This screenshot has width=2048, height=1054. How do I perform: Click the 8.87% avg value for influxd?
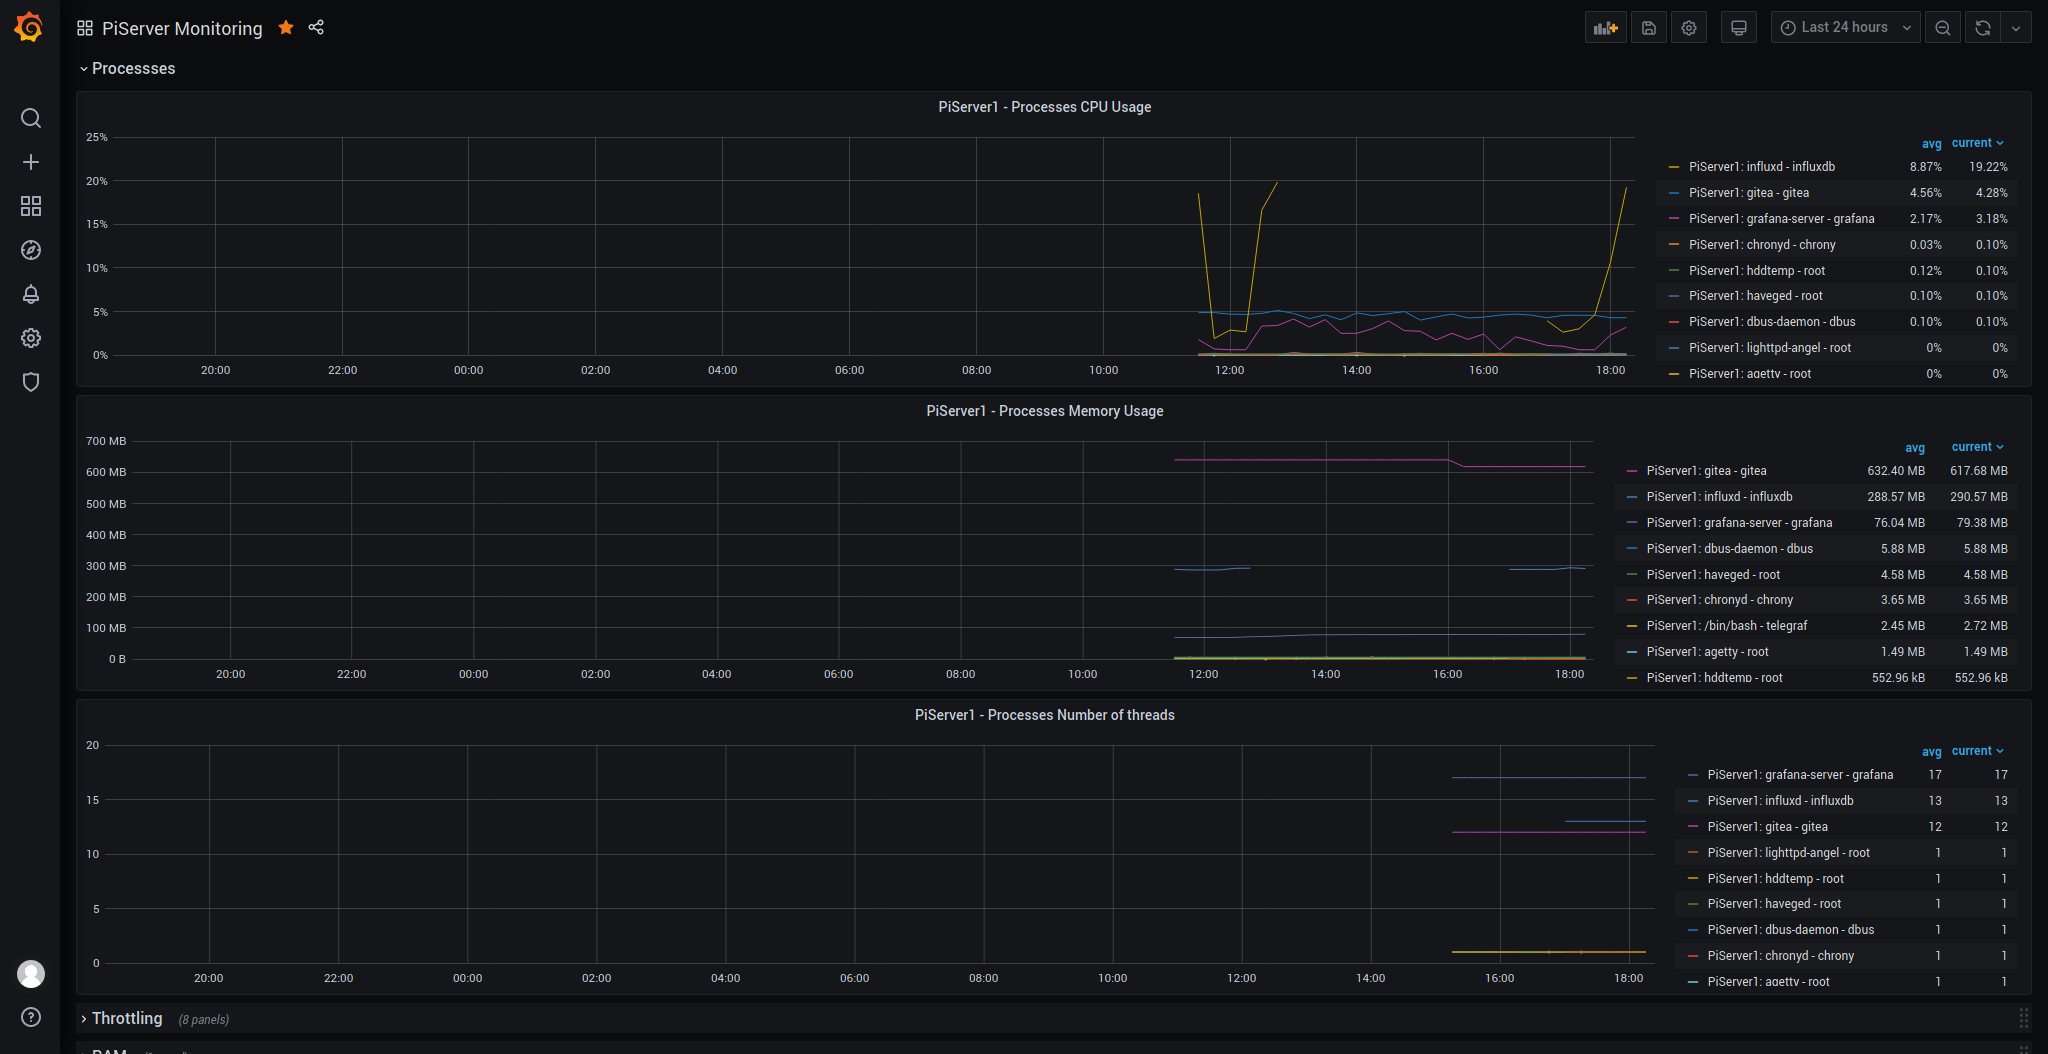pos(1926,167)
